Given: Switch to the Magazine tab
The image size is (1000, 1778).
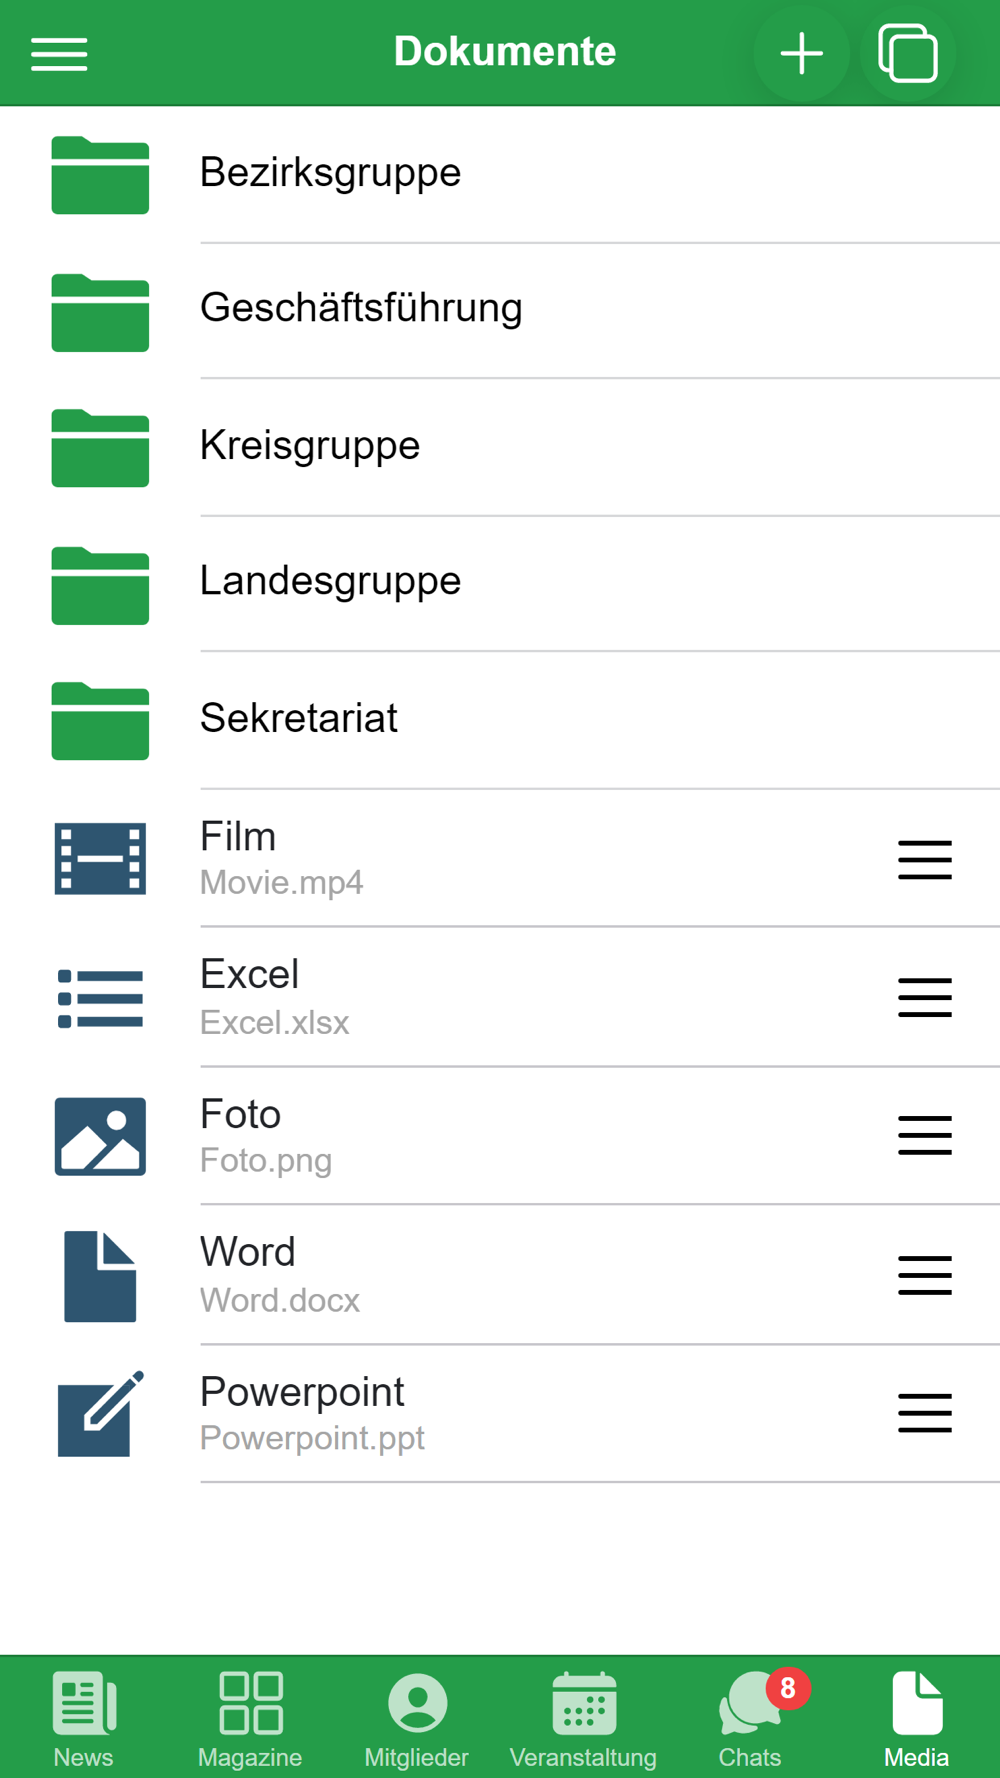Looking at the screenshot, I should pyautogui.click(x=250, y=1719).
